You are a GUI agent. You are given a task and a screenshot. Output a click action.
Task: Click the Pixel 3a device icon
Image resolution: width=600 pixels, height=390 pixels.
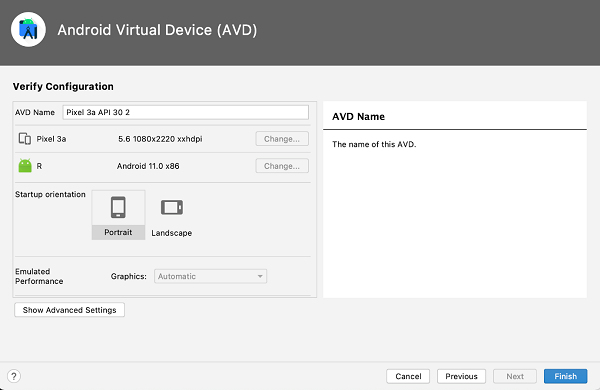(x=25, y=139)
